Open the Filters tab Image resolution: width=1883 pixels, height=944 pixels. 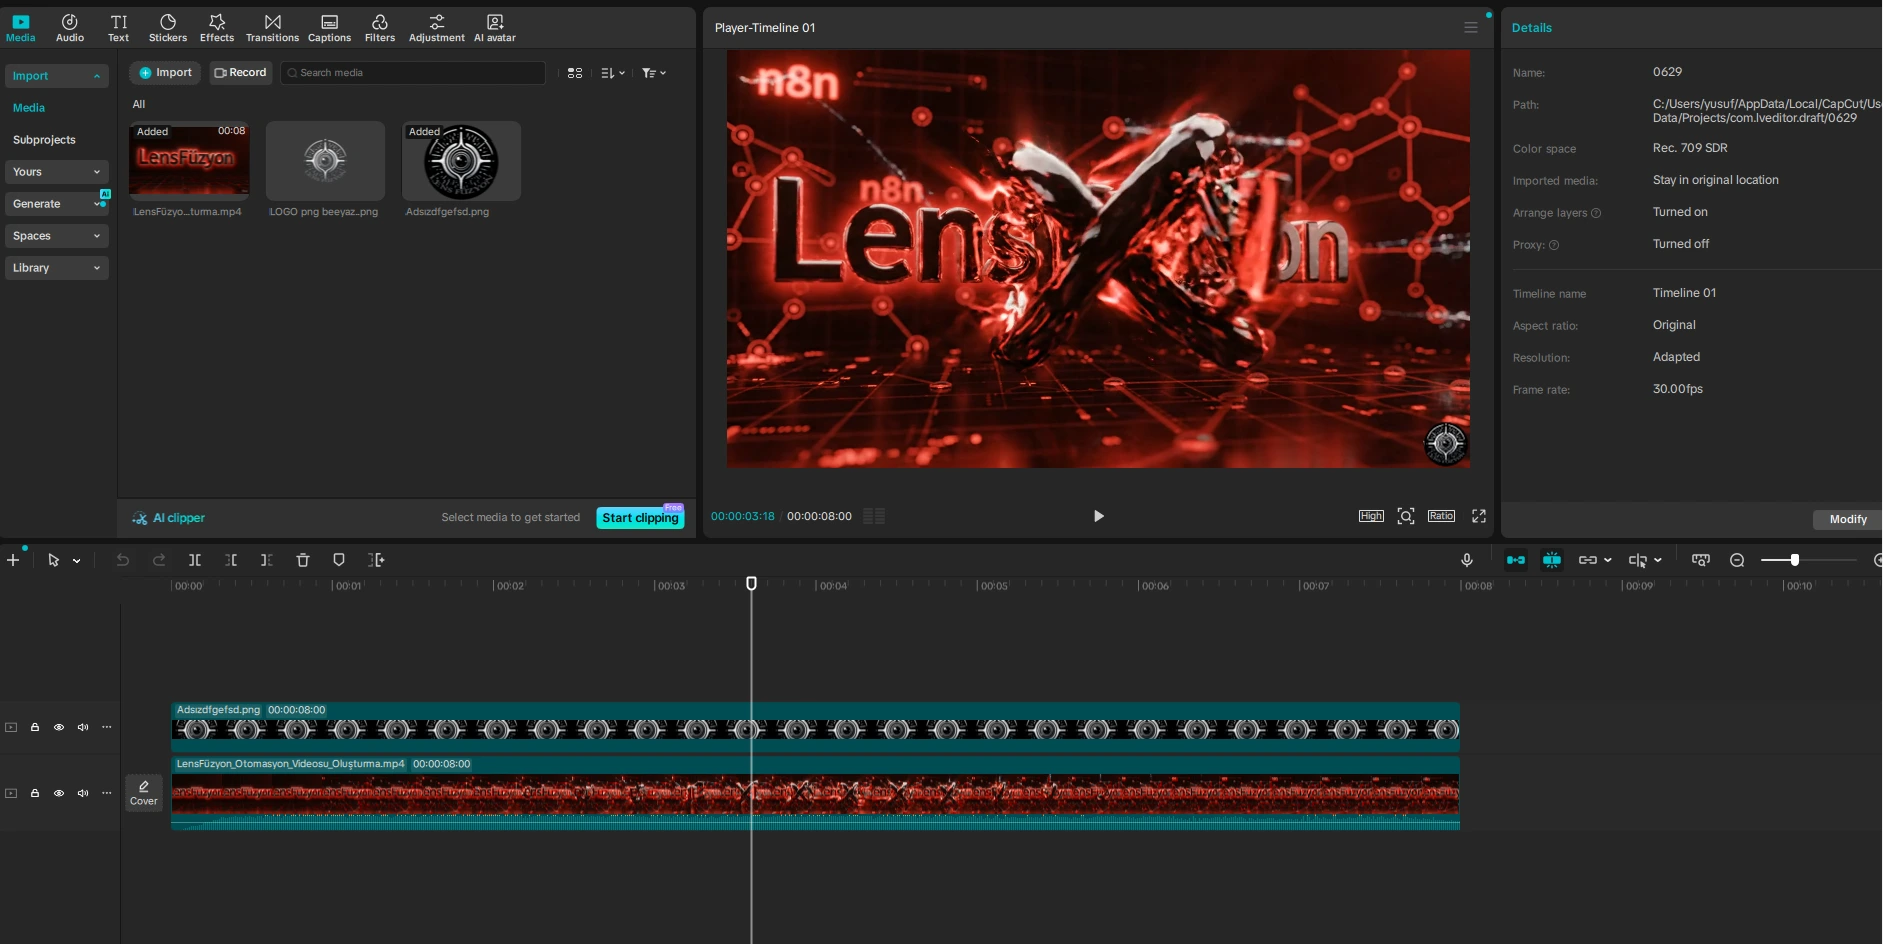pyautogui.click(x=380, y=28)
